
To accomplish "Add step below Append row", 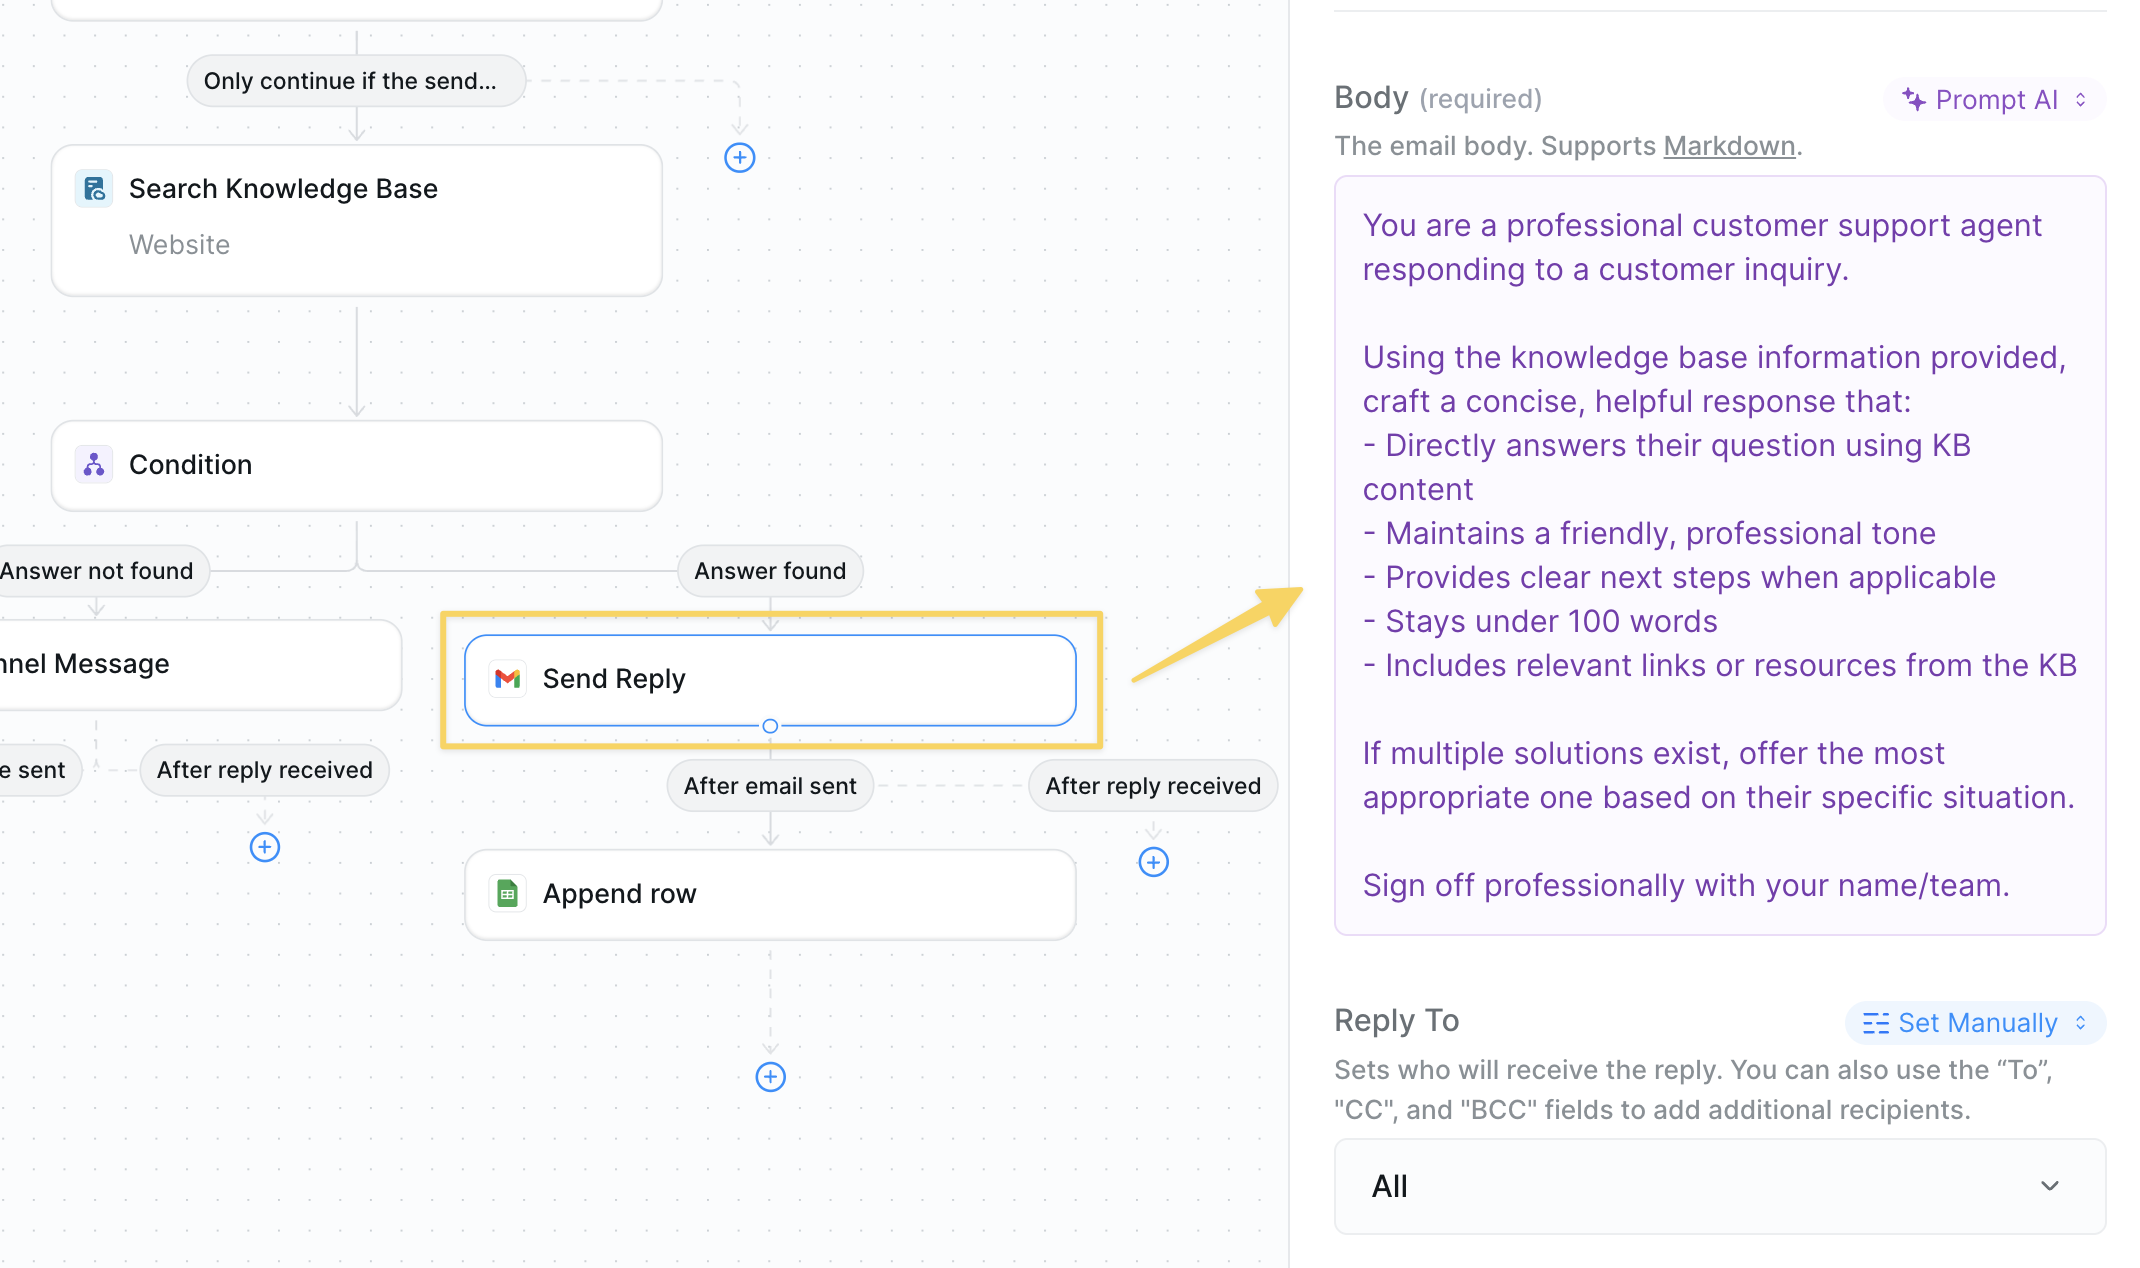I will (x=770, y=1077).
